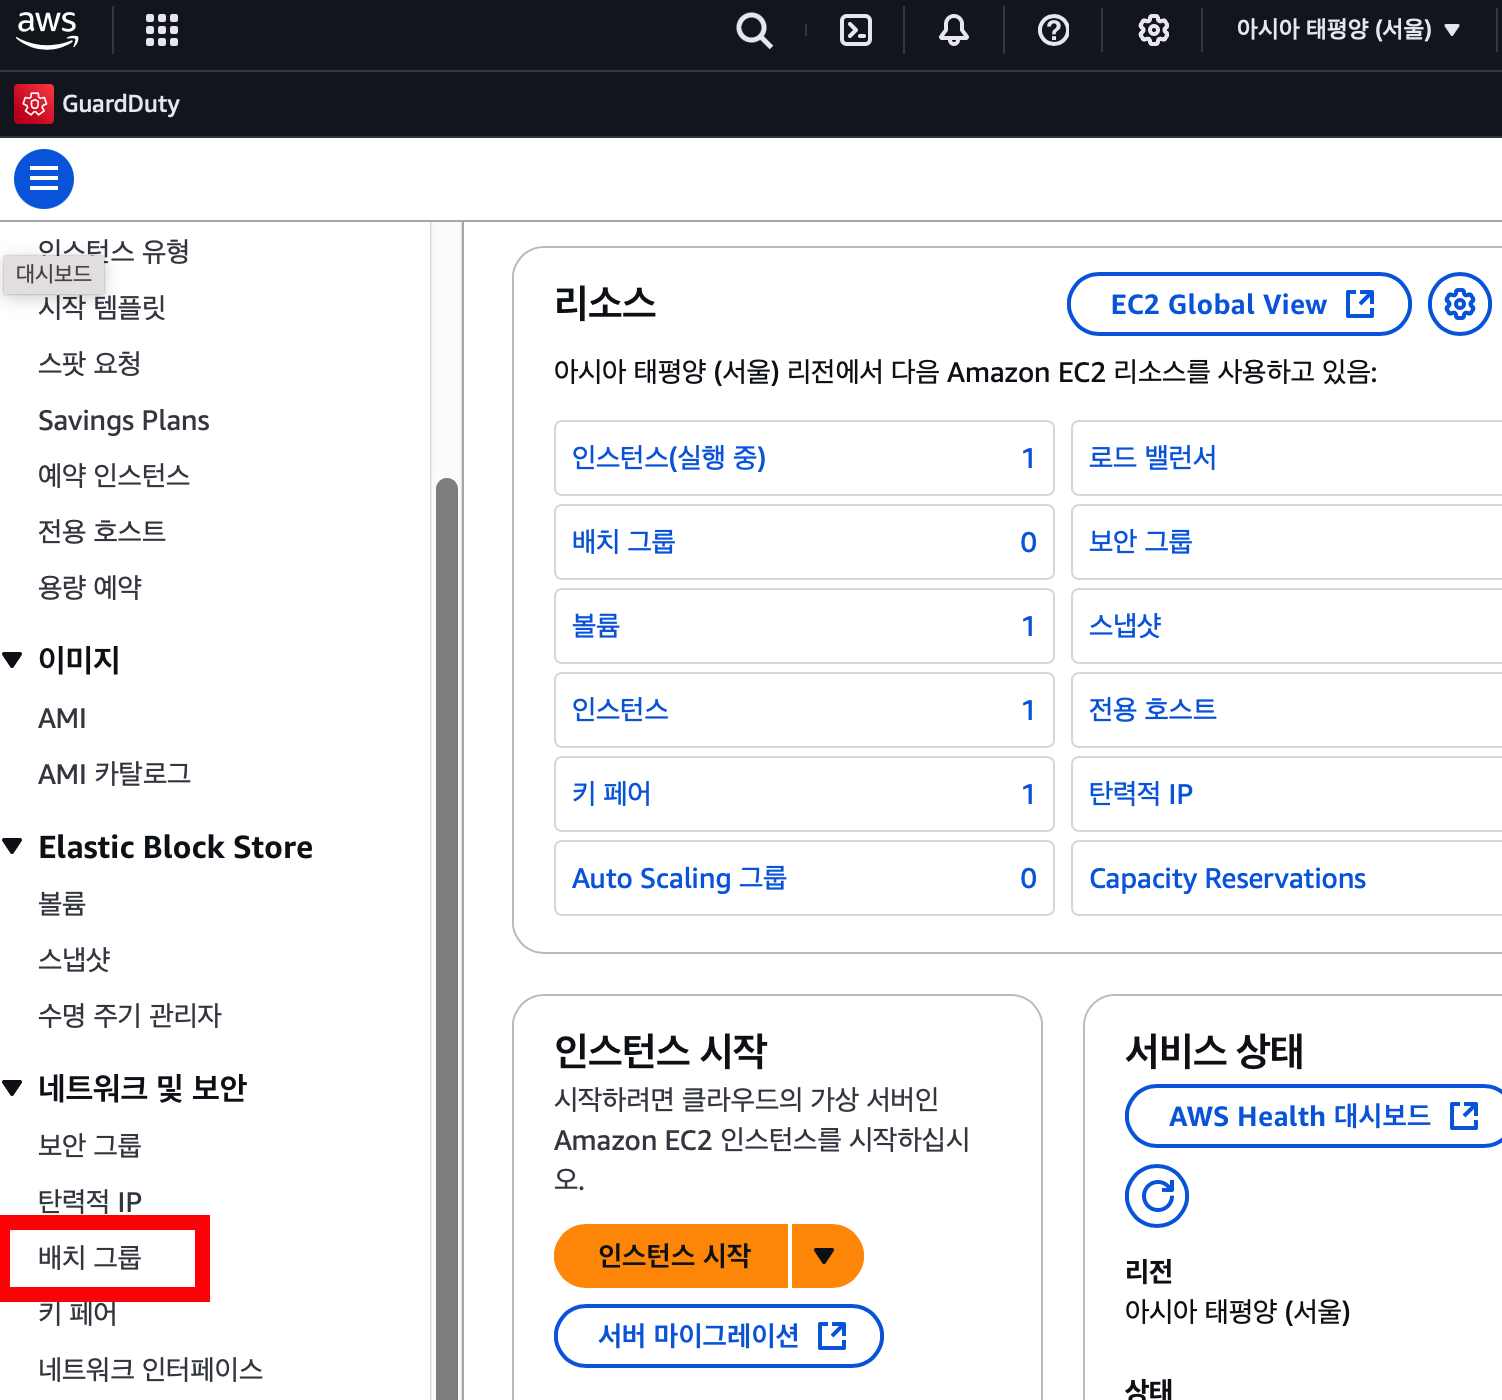This screenshot has height=1400, width=1502.
Task: Open 배치 그룹 resource card link
Action: pyautogui.click(x=624, y=542)
